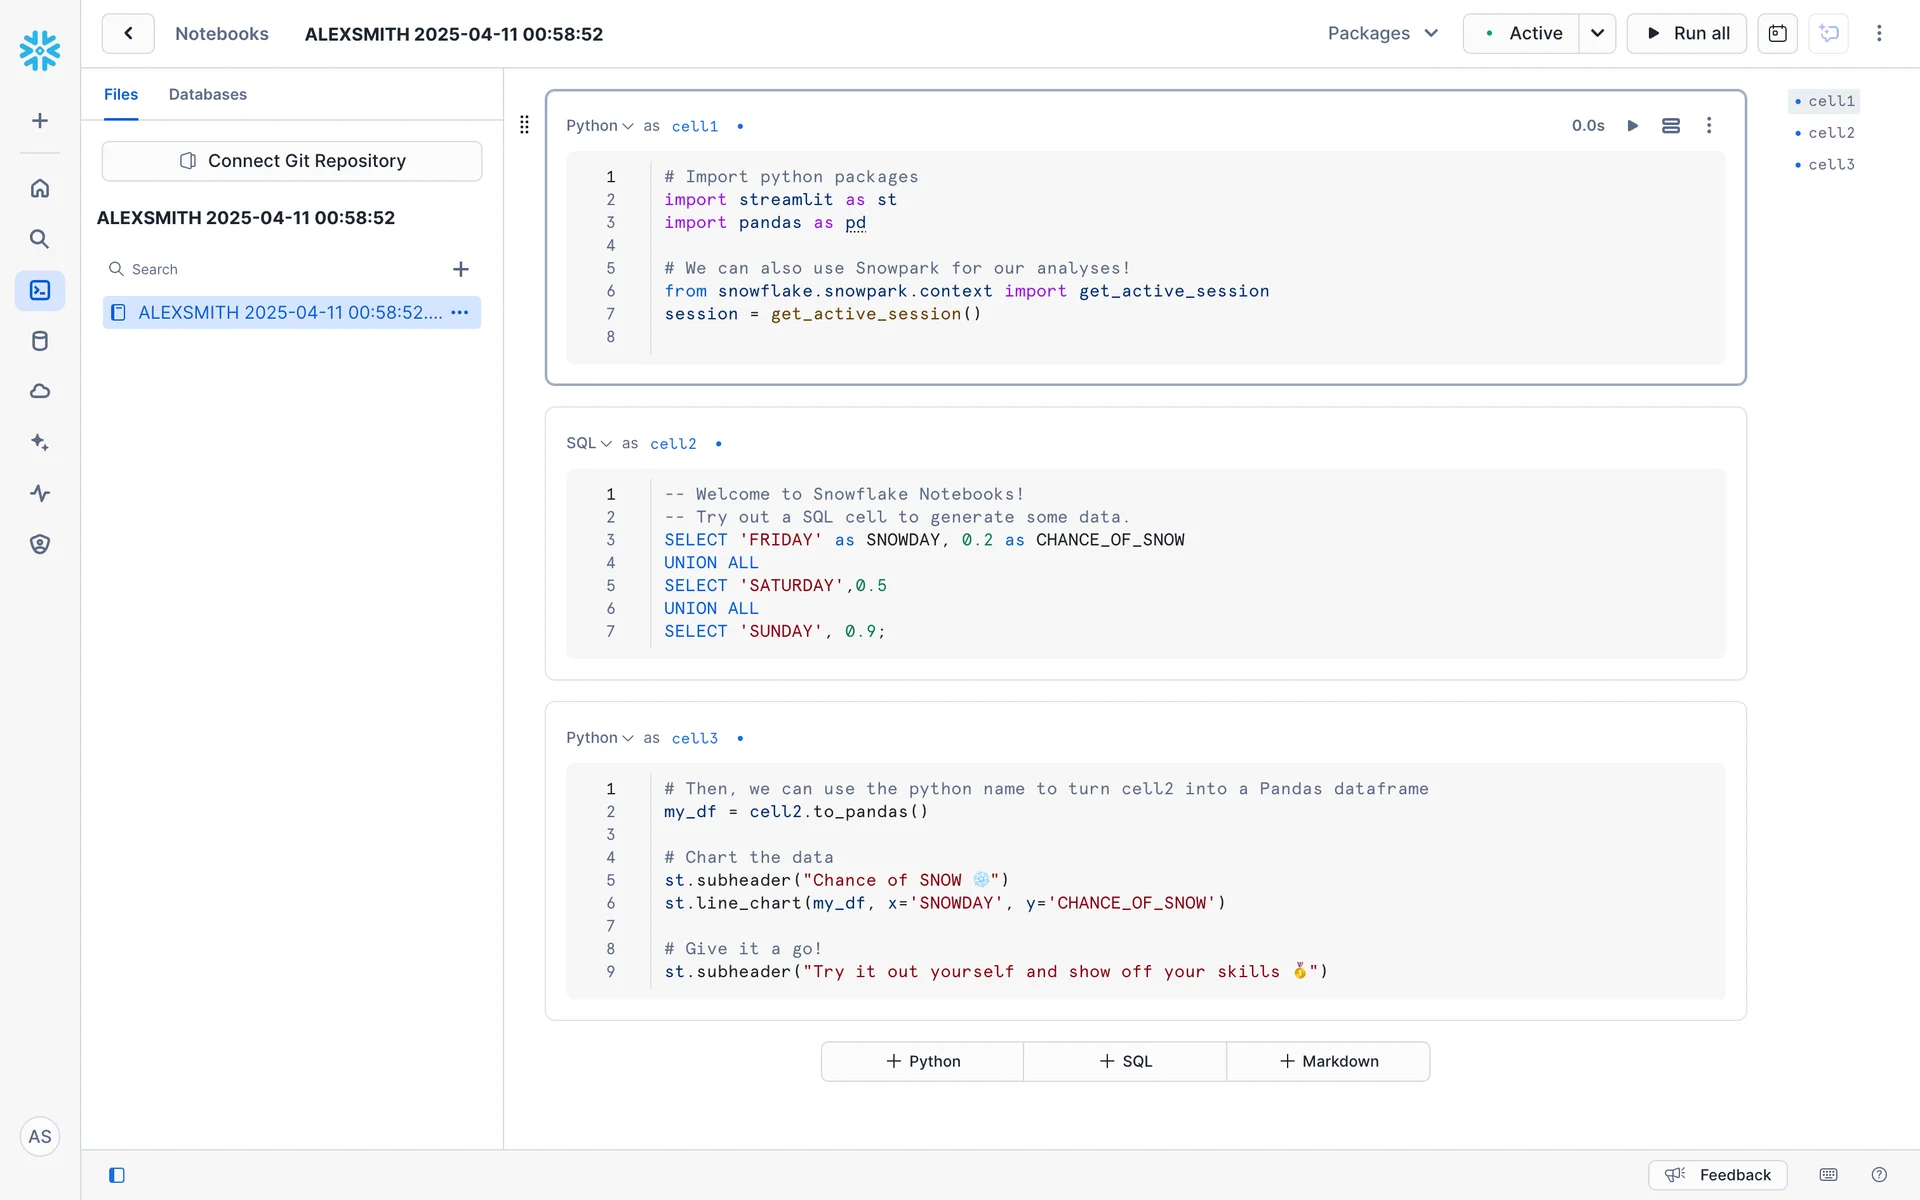Run cell1 with its play icon
The width and height of the screenshot is (1920, 1200).
point(1633,126)
